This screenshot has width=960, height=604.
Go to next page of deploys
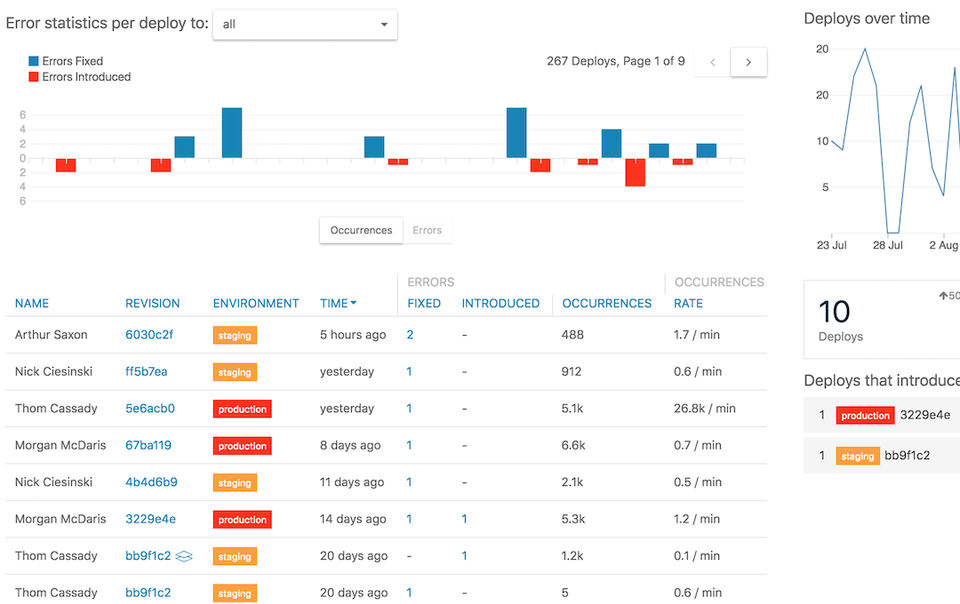click(x=748, y=62)
